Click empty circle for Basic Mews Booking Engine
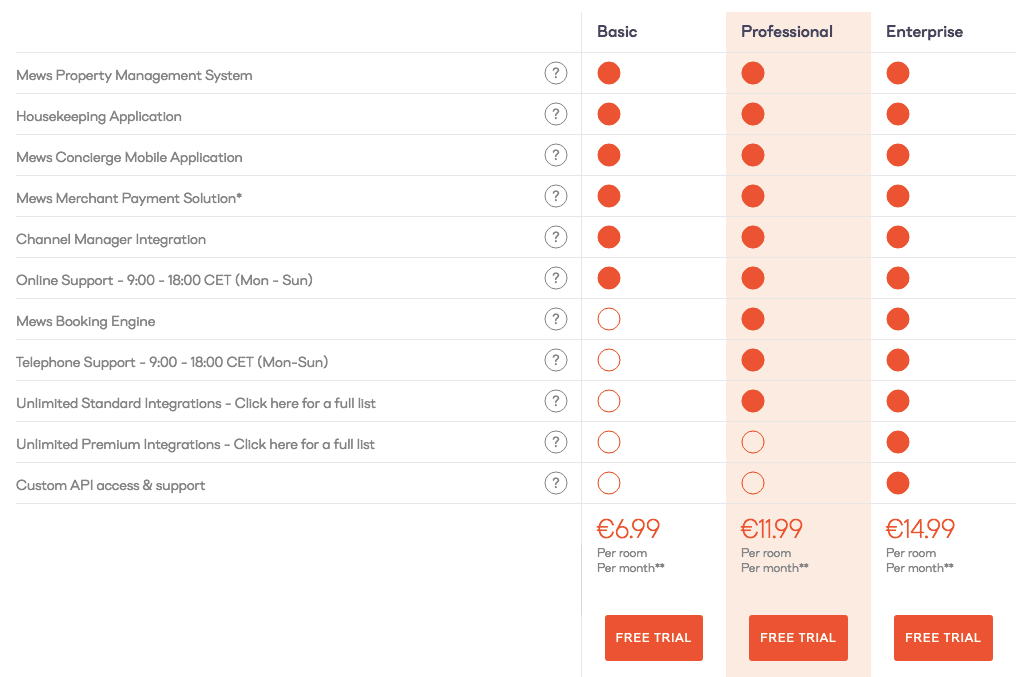 point(609,320)
